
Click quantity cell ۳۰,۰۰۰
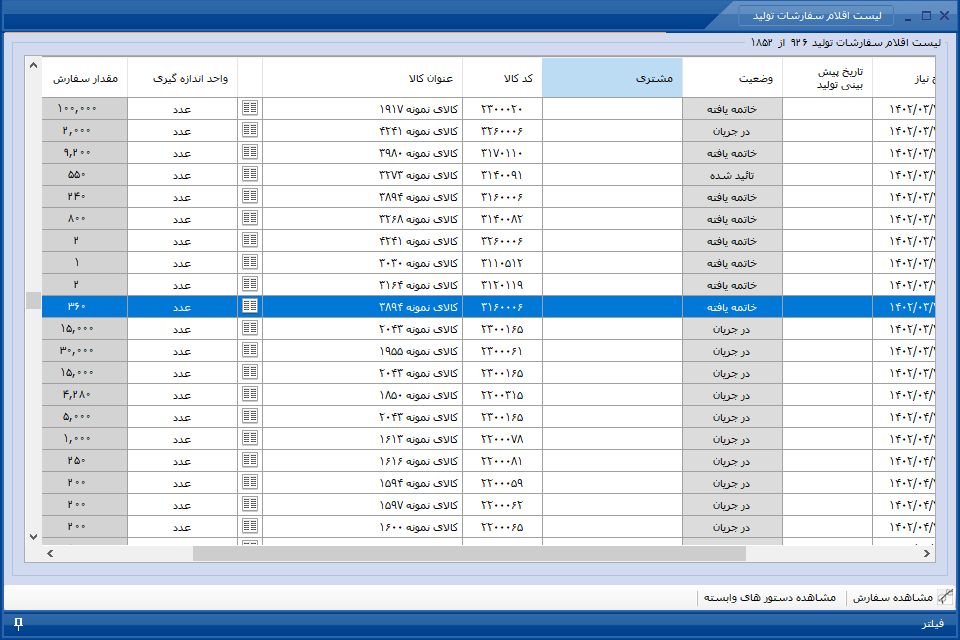pyautogui.click(x=84, y=350)
